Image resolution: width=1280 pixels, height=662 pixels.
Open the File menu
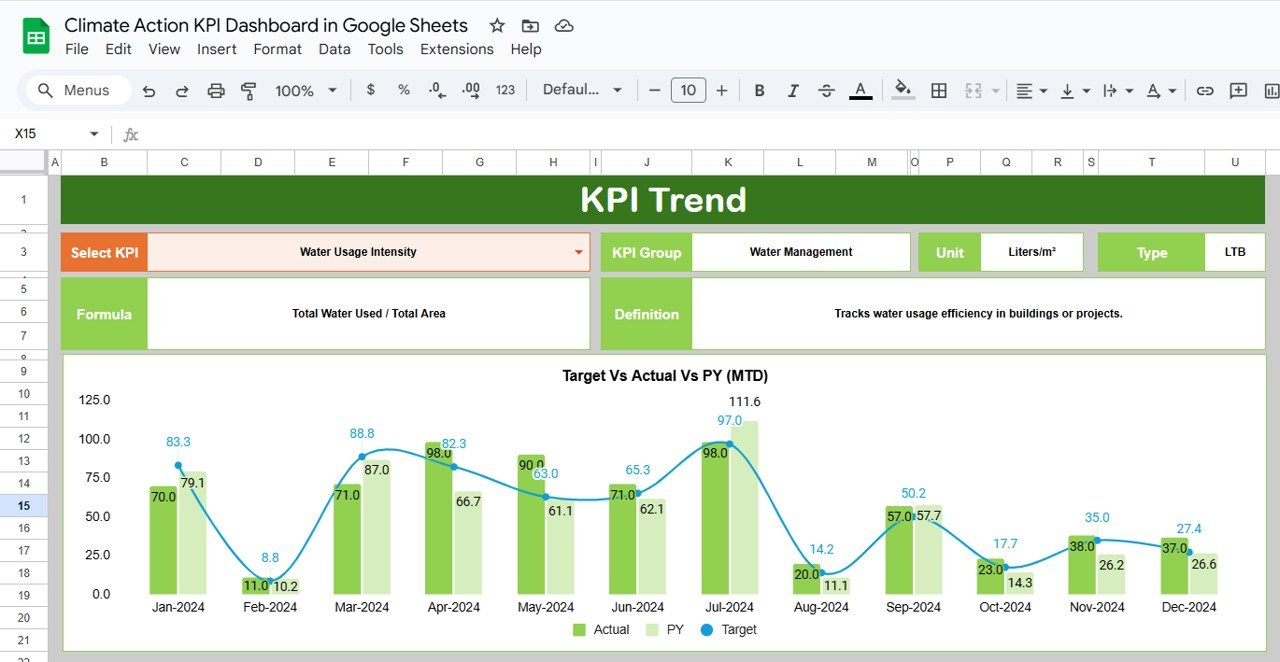[77, 49]
